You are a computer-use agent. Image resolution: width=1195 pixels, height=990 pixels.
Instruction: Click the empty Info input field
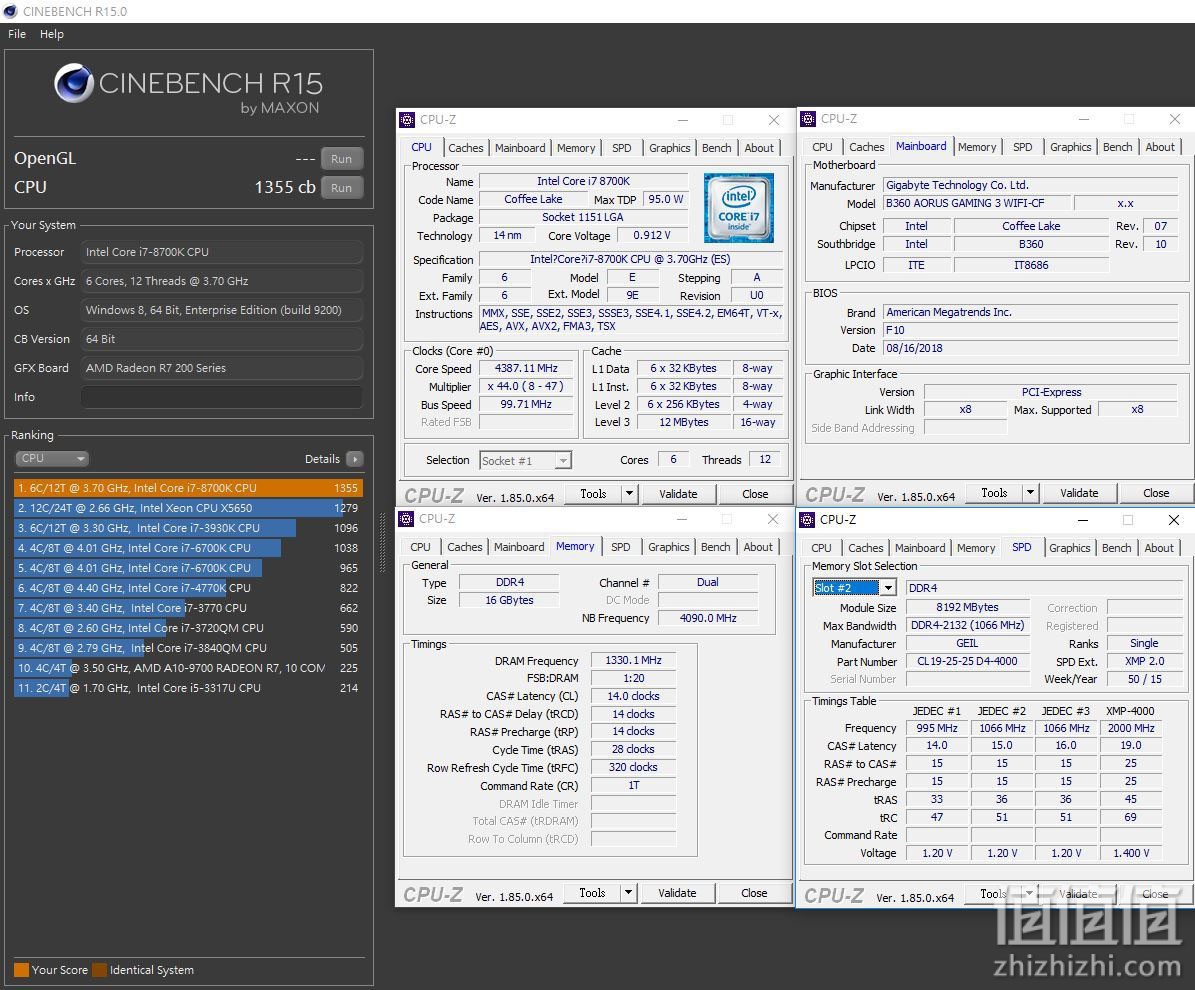[222, 397]
